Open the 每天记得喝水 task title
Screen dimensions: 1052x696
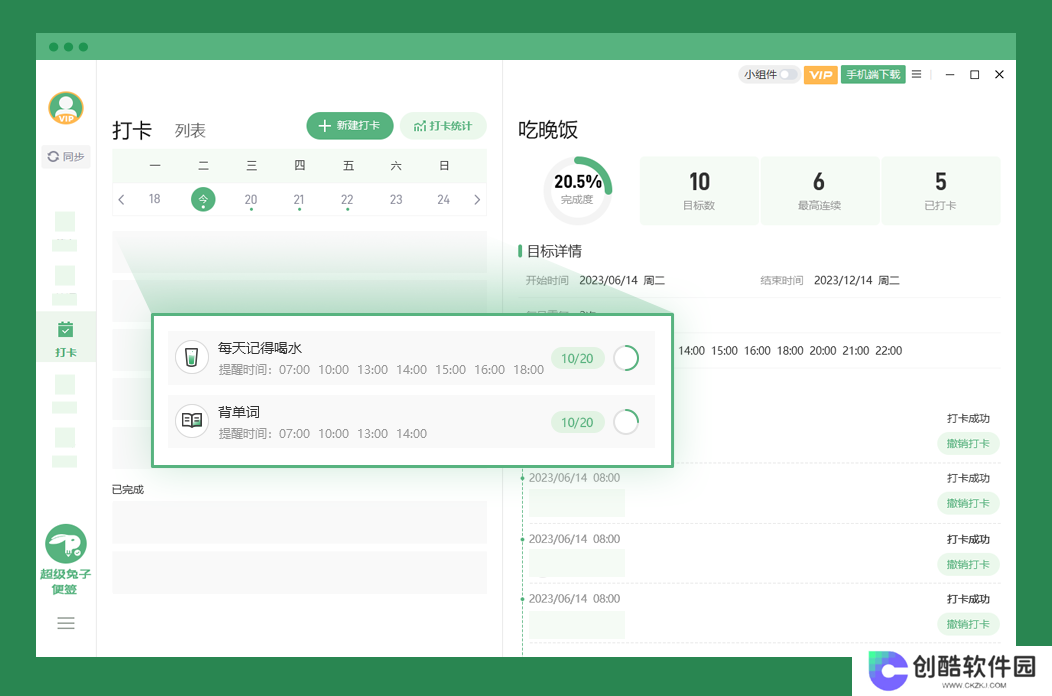tap(260, 348)
